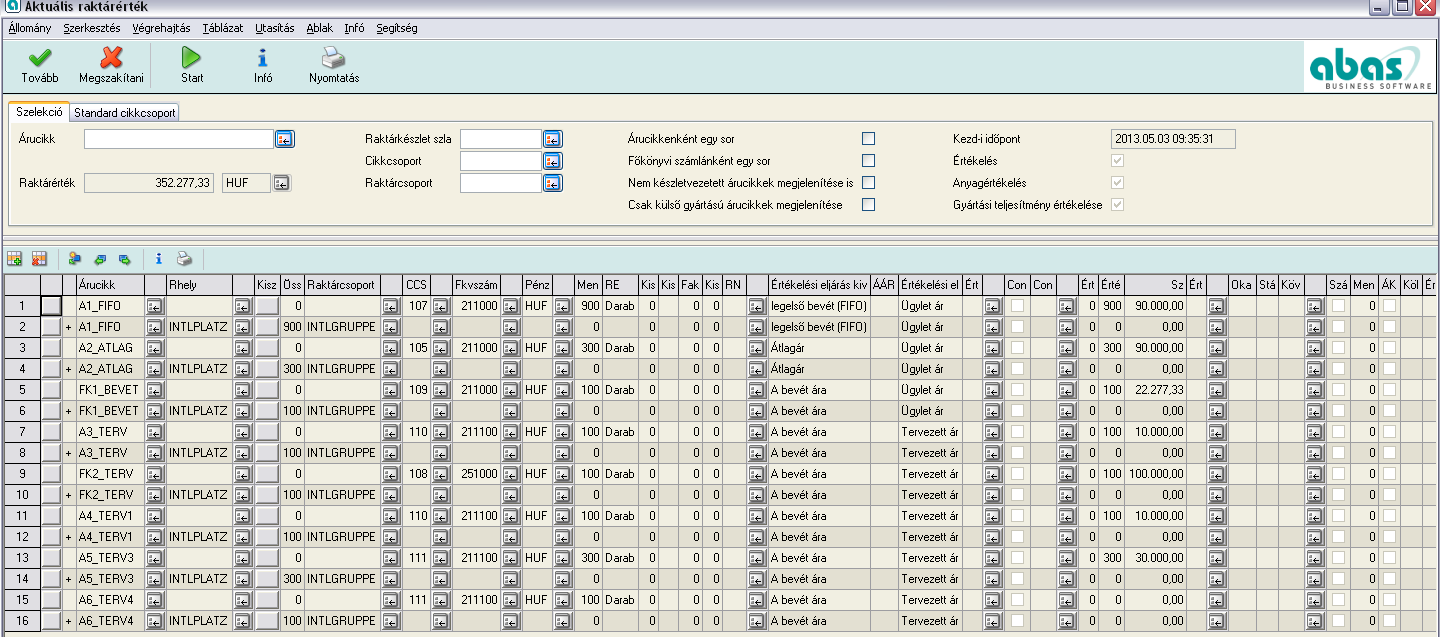Click the lookup icon after Fkvszám 251000
This screenshot has width=1440, height=637.
point(510,473)
